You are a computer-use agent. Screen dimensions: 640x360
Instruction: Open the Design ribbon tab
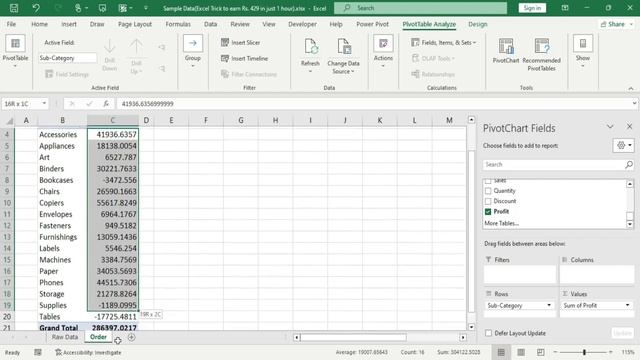[478, 24]
